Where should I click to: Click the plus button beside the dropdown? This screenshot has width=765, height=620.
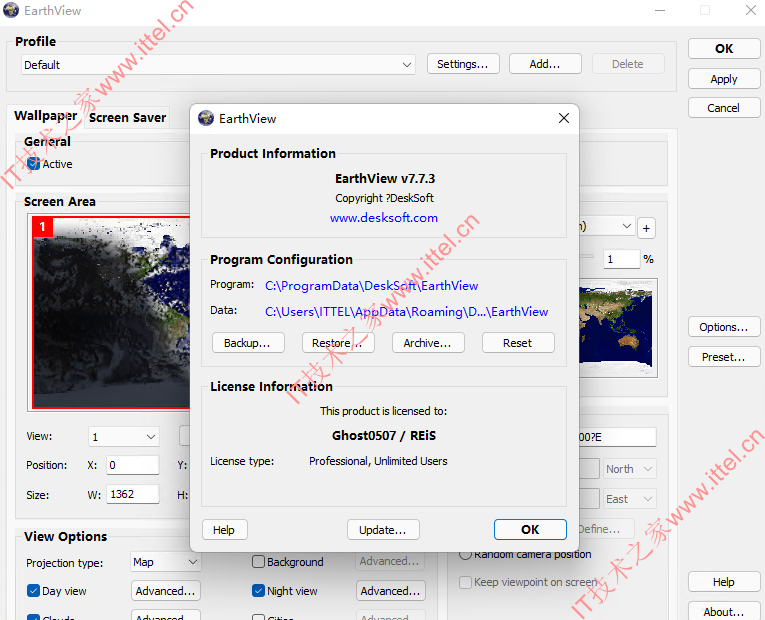click(x=646, y=228)
